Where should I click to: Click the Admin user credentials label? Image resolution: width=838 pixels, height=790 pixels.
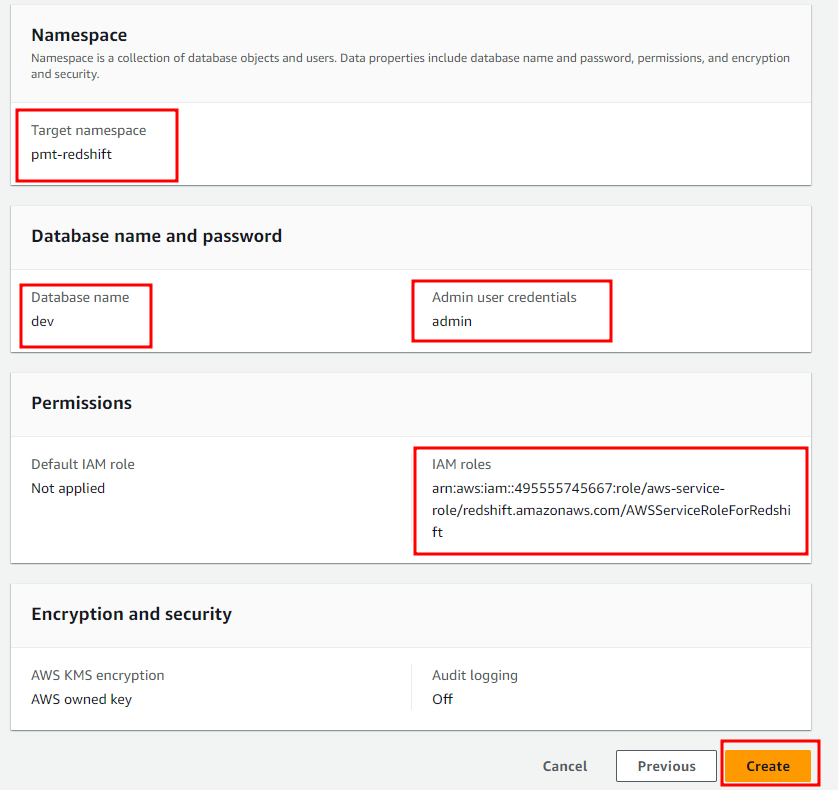(504, 297)
